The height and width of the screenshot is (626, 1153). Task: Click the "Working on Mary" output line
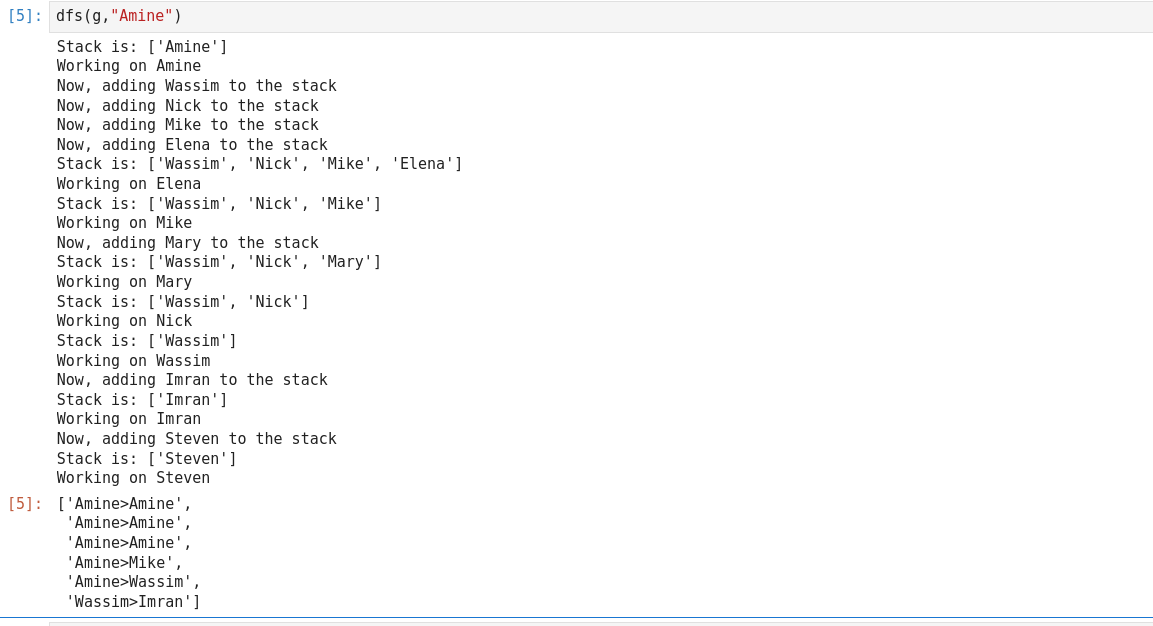pyautogui.click(x=124, y=282)
